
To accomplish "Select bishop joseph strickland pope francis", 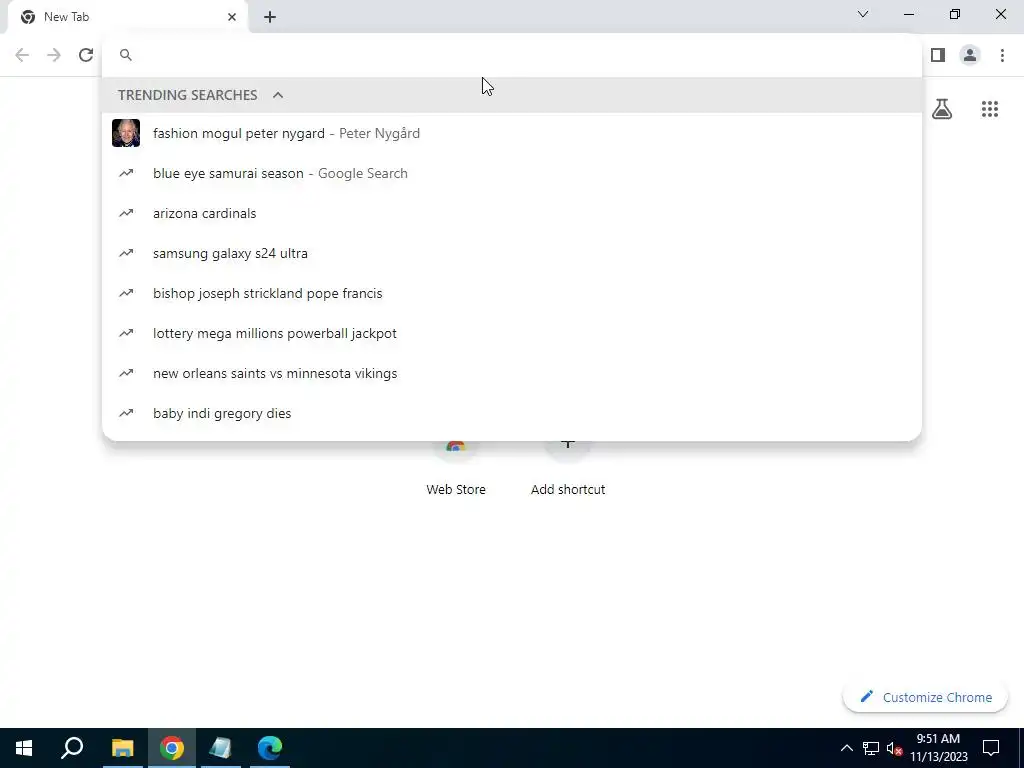I will point(512,293).
